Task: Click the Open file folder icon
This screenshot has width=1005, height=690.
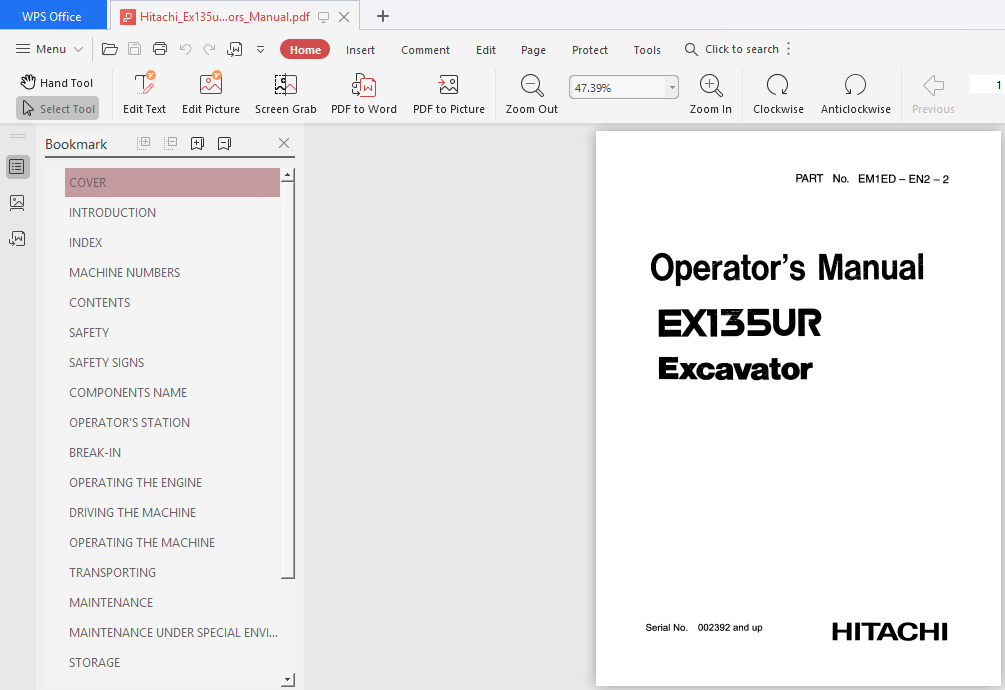Action: point(110,49)
